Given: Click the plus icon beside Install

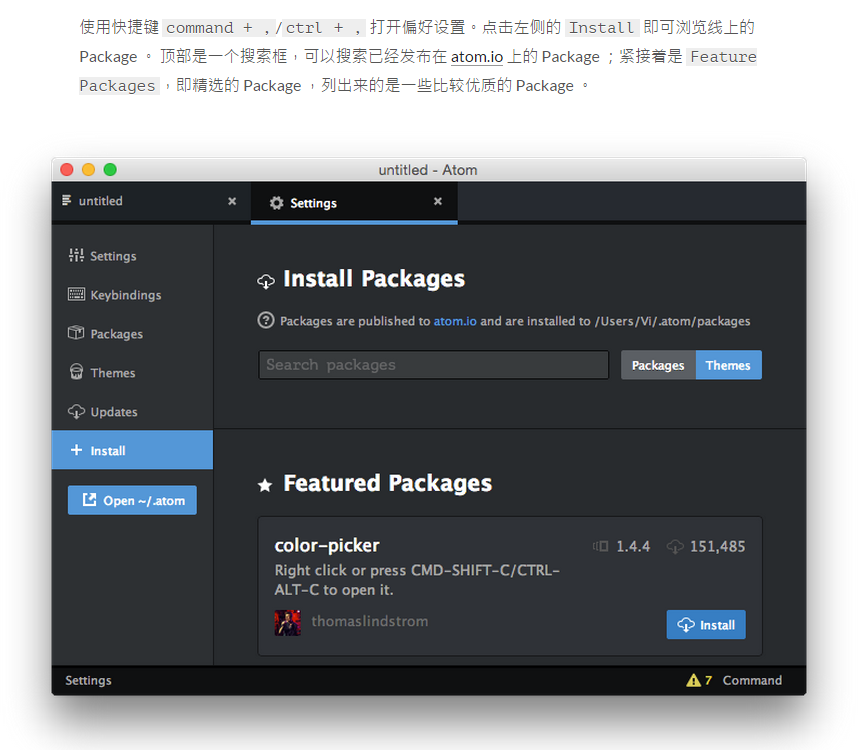Looking at the screenshot, I should click(76, 450).
